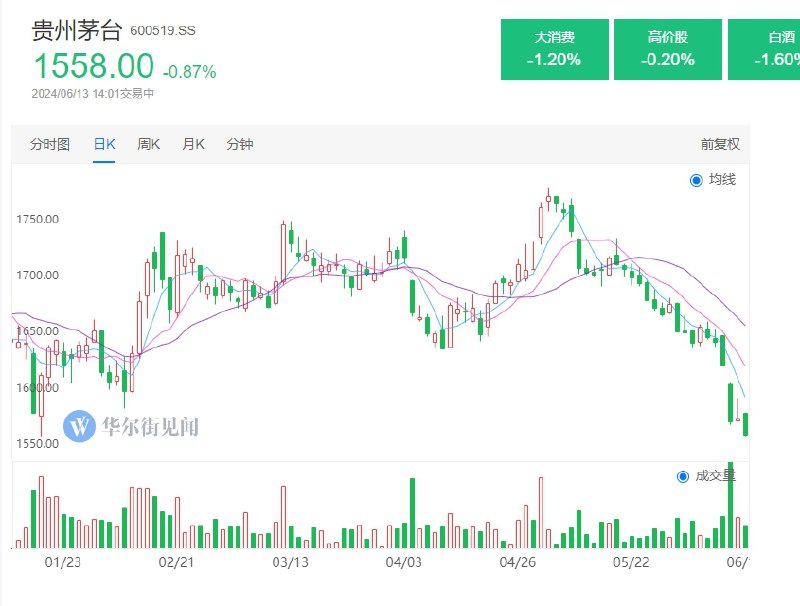The width and height of the screenshot is (800, 606).
Task: Open the 前复权 adjustment option
Action: click(x=720, y=144)
